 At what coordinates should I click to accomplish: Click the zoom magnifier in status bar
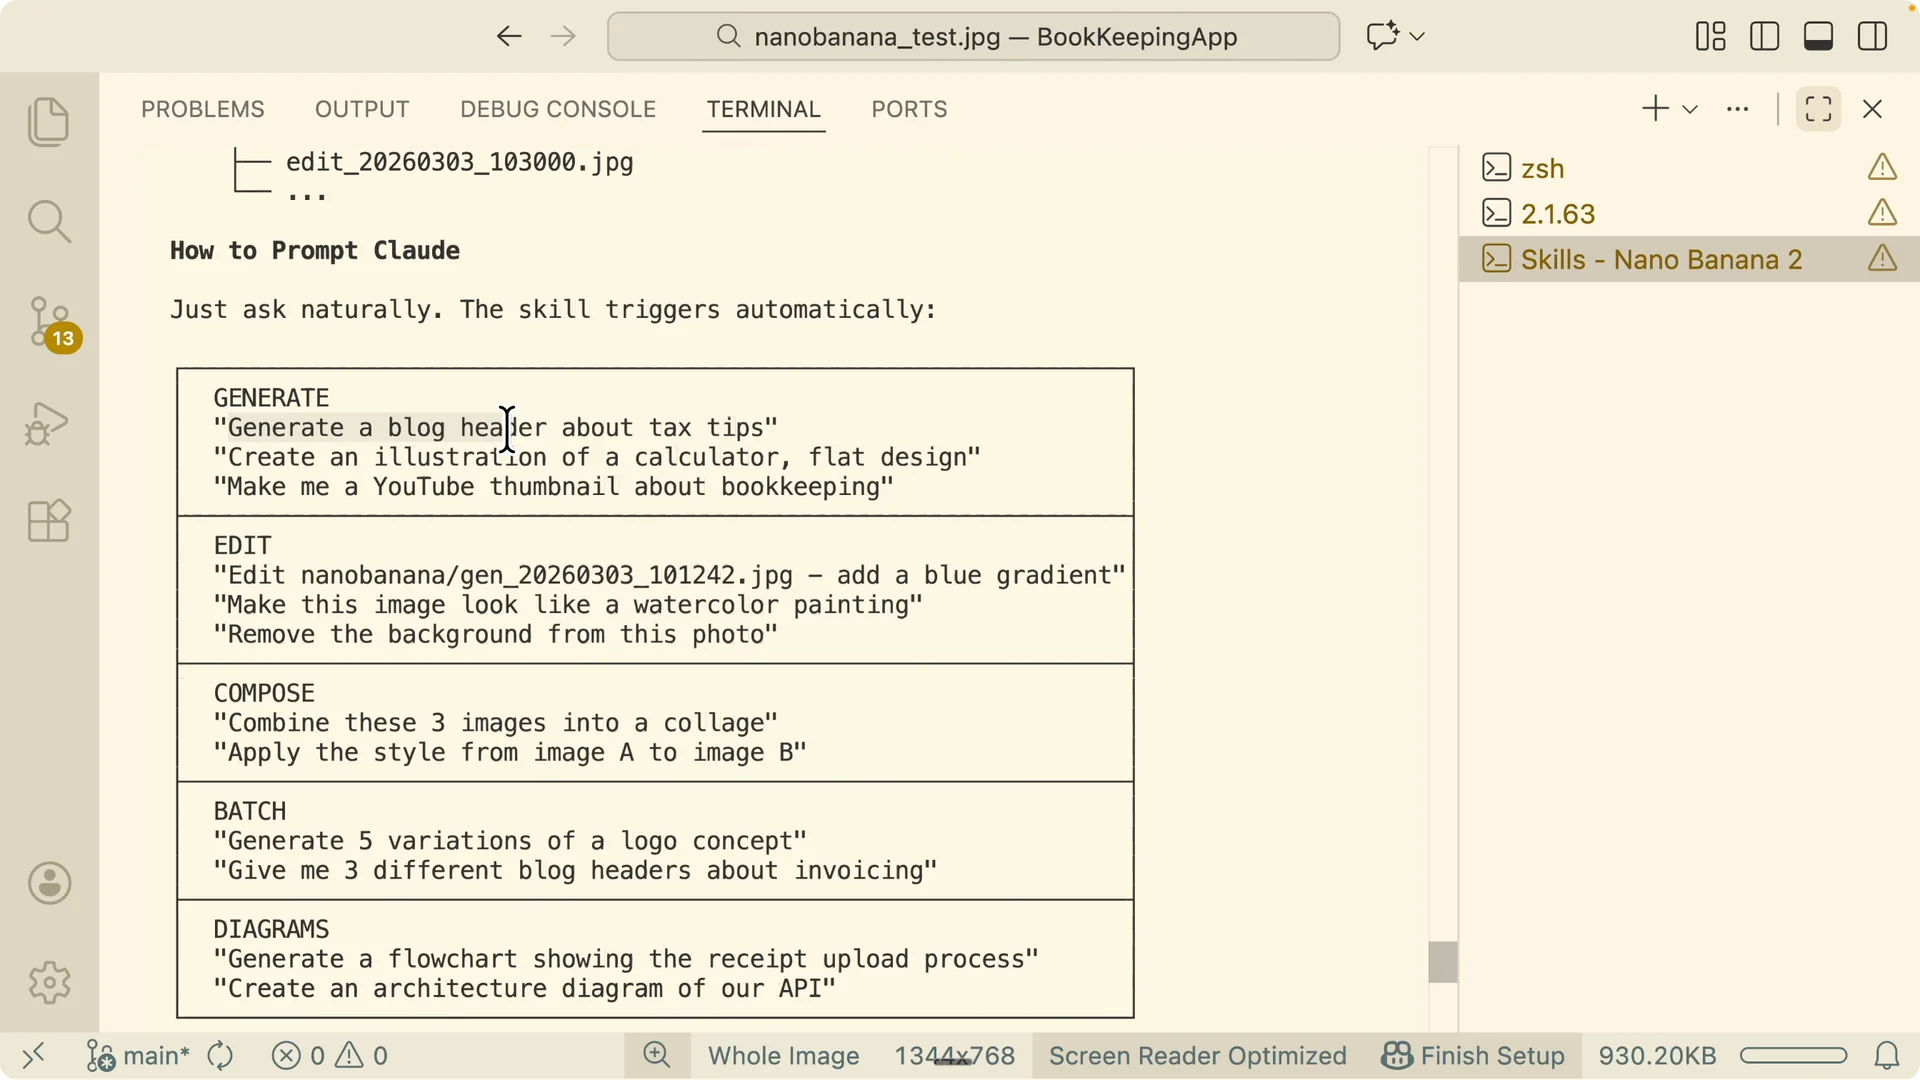[x=657, y=1055]
